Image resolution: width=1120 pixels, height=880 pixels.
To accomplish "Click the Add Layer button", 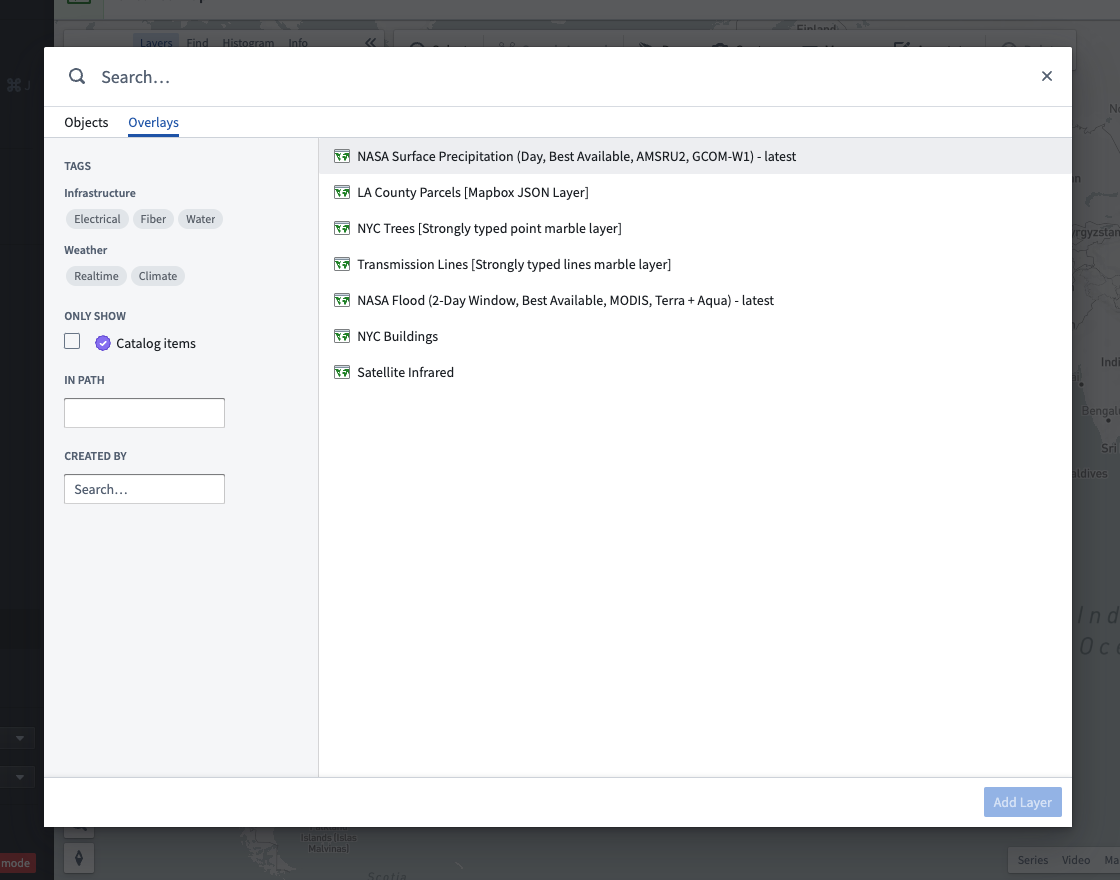I will pos(1022,802).
